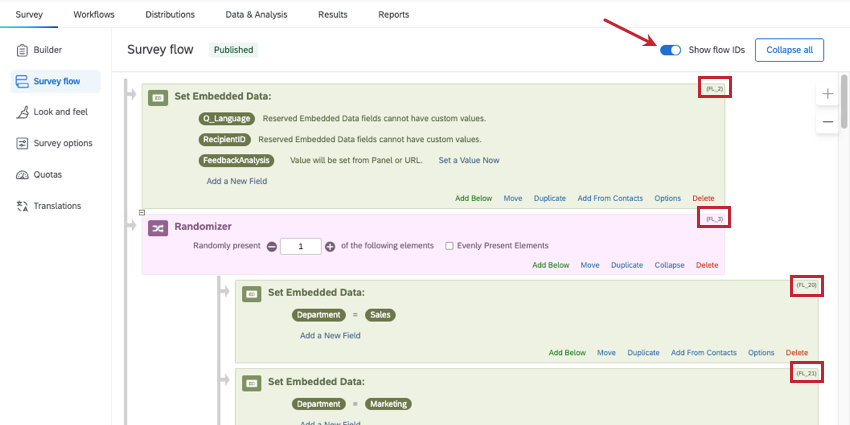Image resolution: width=850 pixels, height=425 pixels.
Task: Click the vertical scrollbar of the flow
Action: (x=844, y=101)
